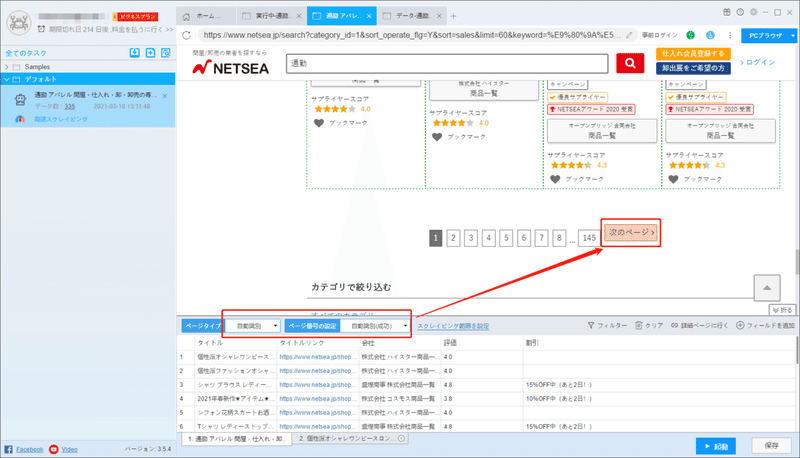Click 次のページ next page button

tap(631, 233)
